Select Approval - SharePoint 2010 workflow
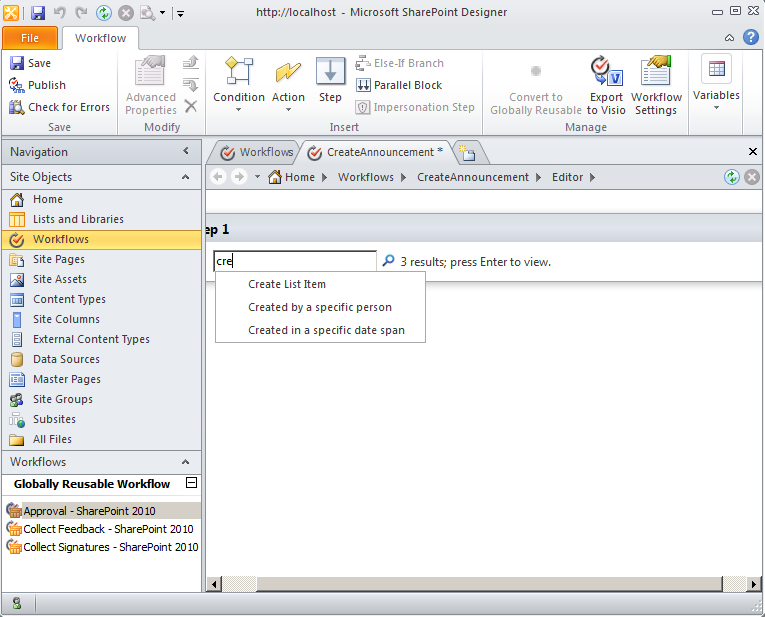Screen dimensions: 765x617 [102, 511]
